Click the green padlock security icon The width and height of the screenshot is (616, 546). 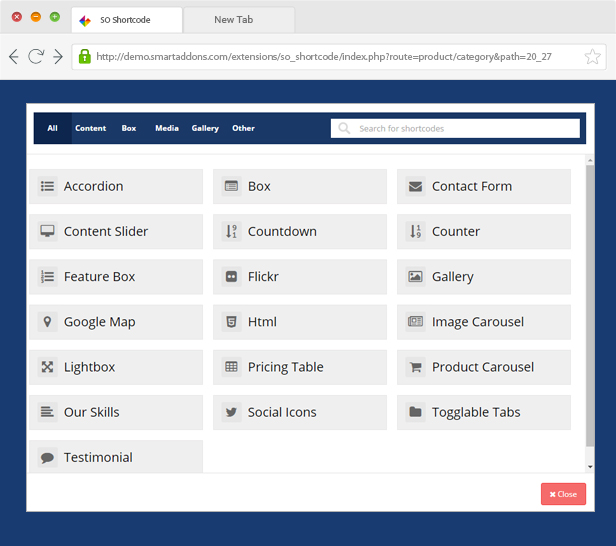tap(84, 57)
